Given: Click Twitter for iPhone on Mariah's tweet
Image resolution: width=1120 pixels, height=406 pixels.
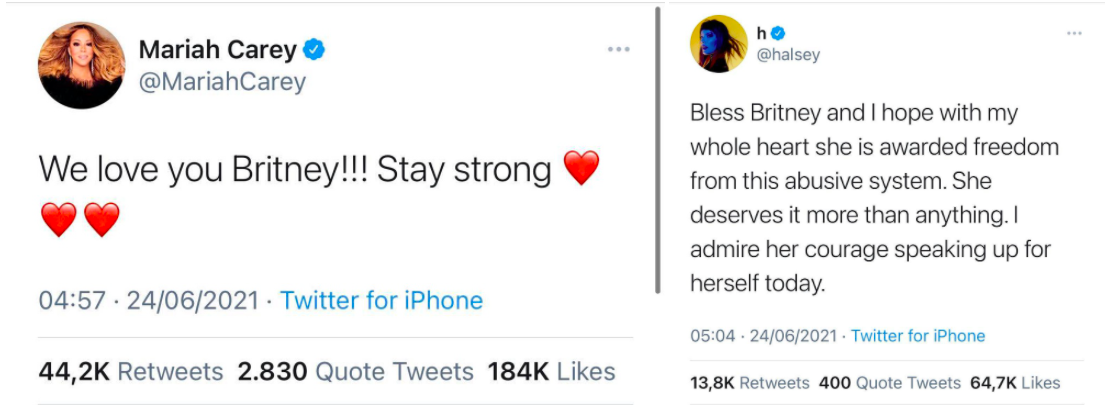Looking at the screenshot, I should click(x=381, y=300).
